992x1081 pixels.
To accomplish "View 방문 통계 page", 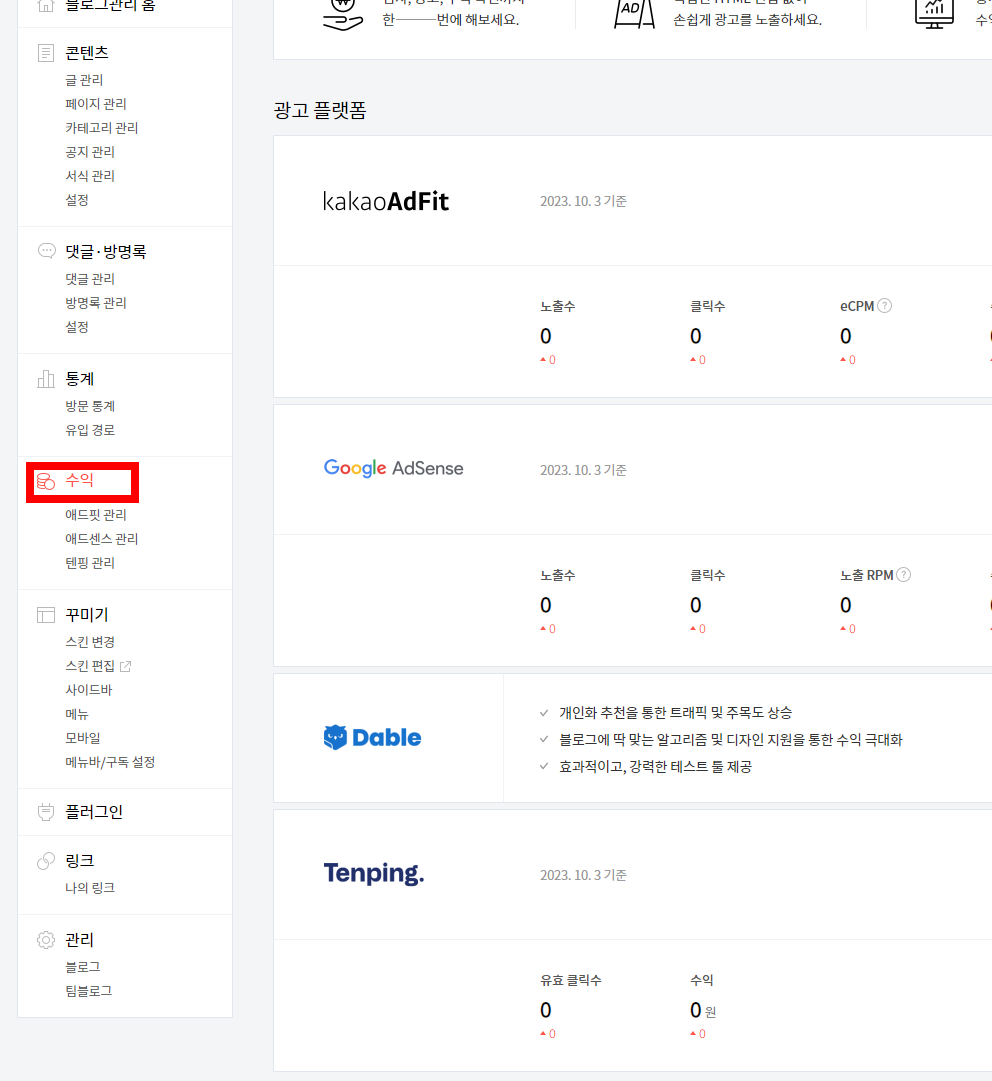I will coord(90,407).
